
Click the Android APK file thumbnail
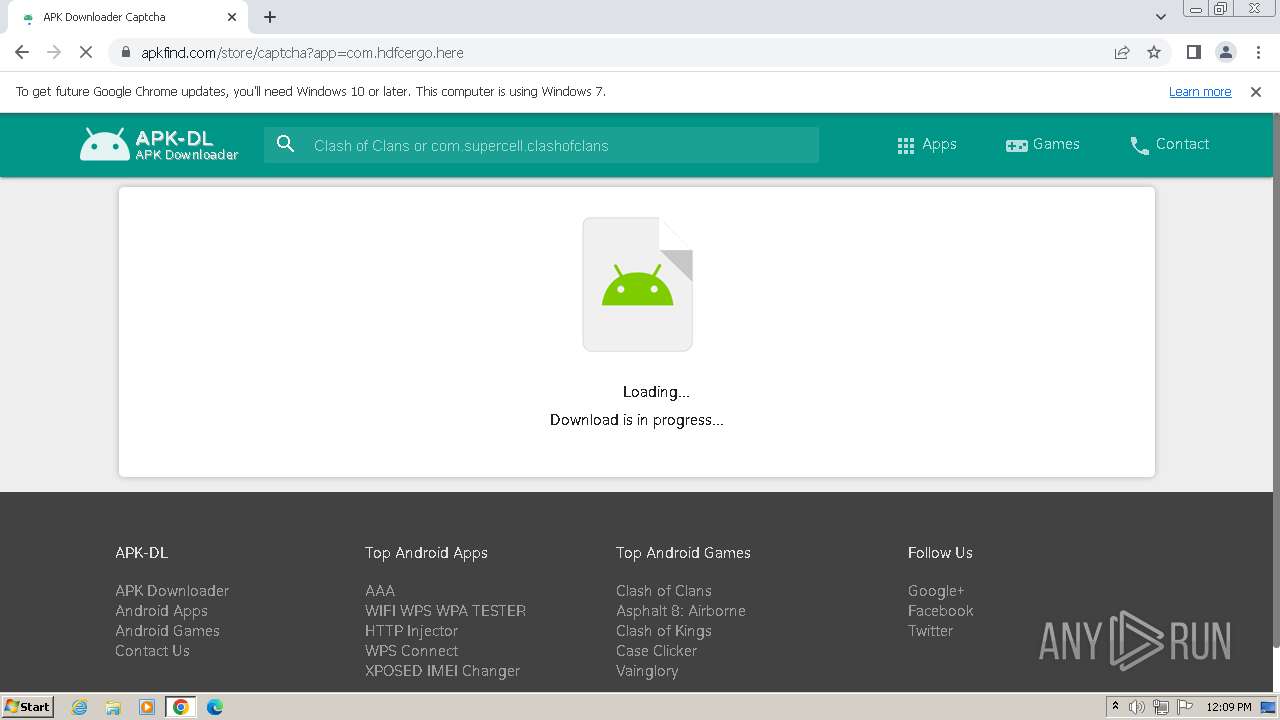point(638,285)
